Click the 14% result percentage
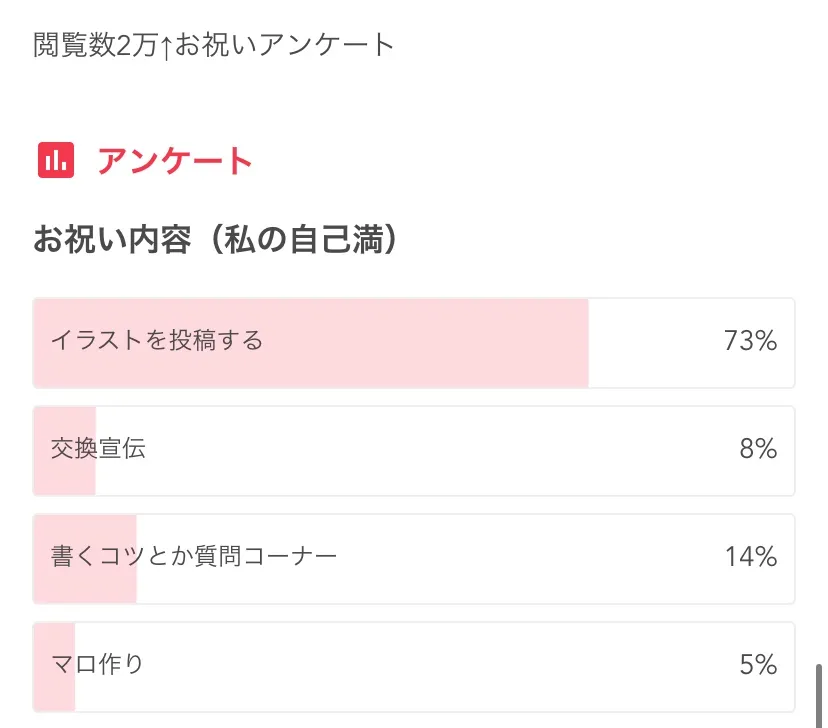The width and height of the screenshot is (828, 728). coord(751,557)
